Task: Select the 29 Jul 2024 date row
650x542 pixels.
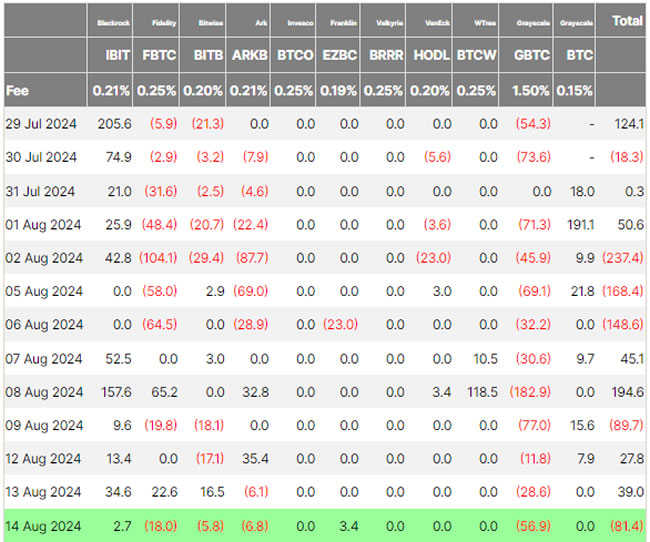Action: (41, 123)
